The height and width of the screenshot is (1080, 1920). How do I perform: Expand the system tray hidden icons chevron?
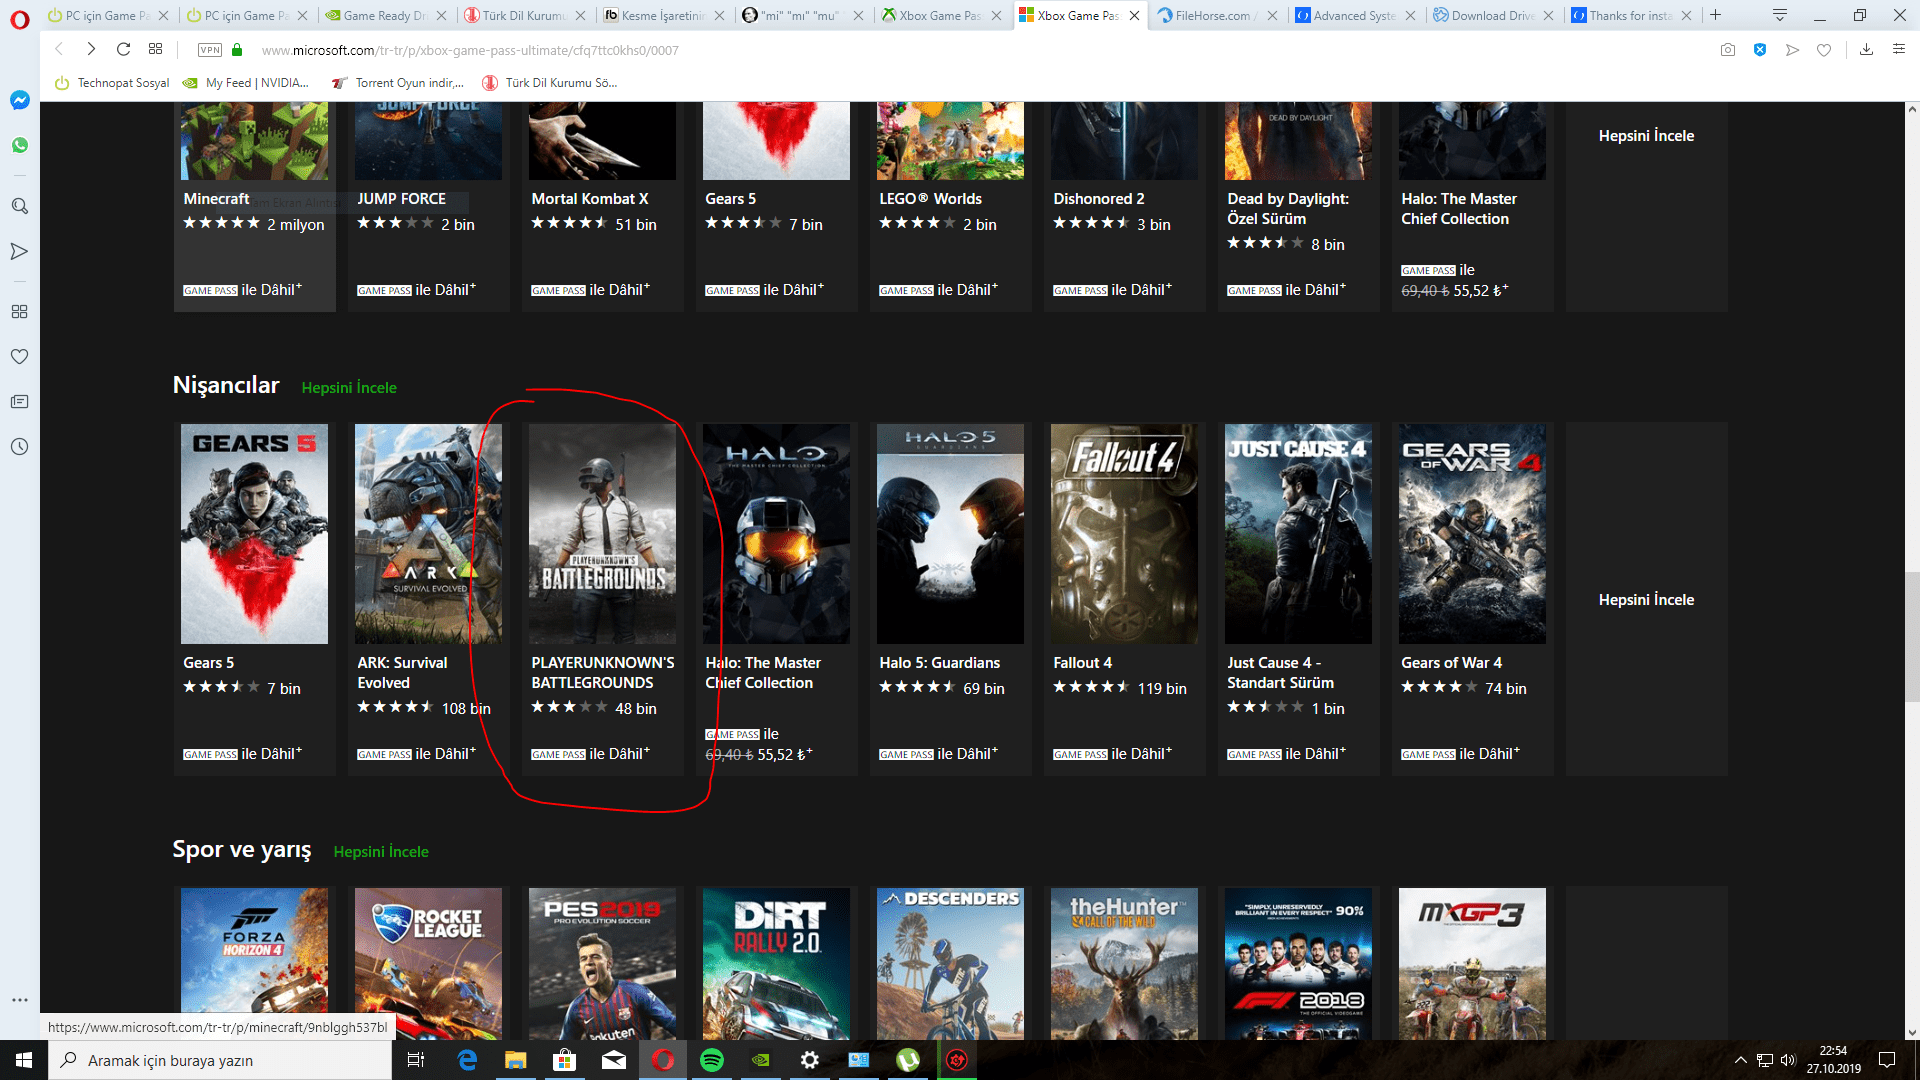(x=1740, y=1060)
